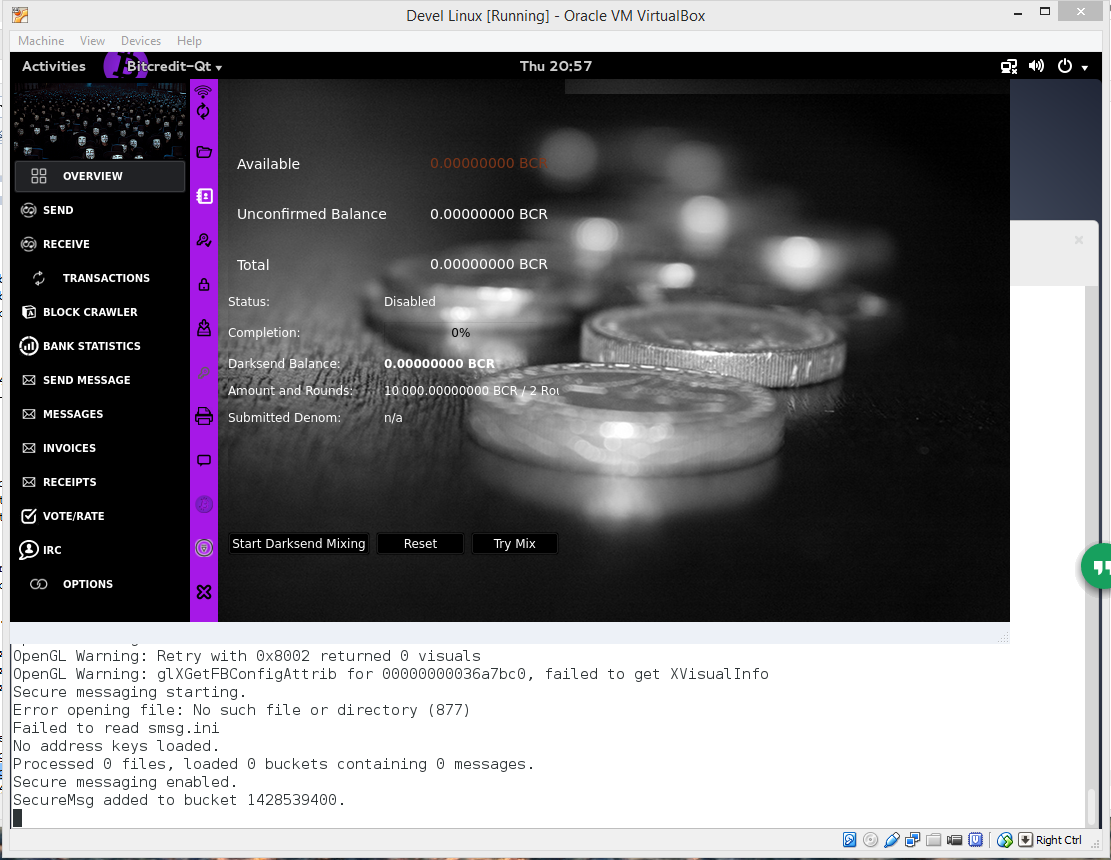Click the volume speaker icon in top bar
Image resolution: width=1111 pixels, height=860 pixels.
1037,66
